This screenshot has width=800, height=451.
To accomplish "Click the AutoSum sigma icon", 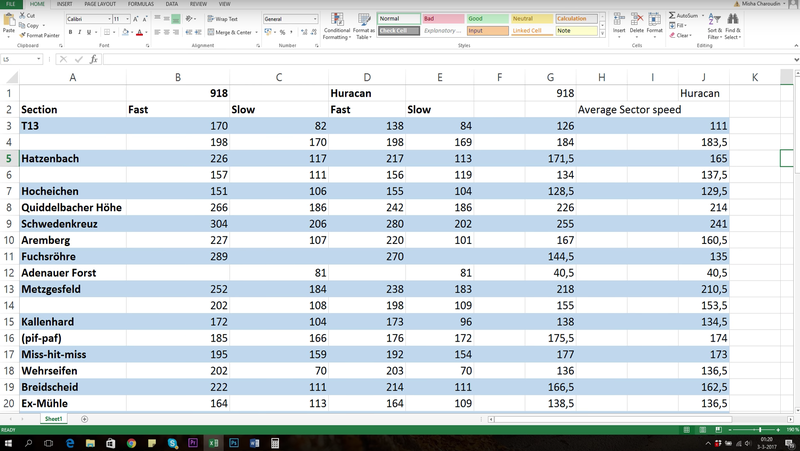I will coord(672,15).
